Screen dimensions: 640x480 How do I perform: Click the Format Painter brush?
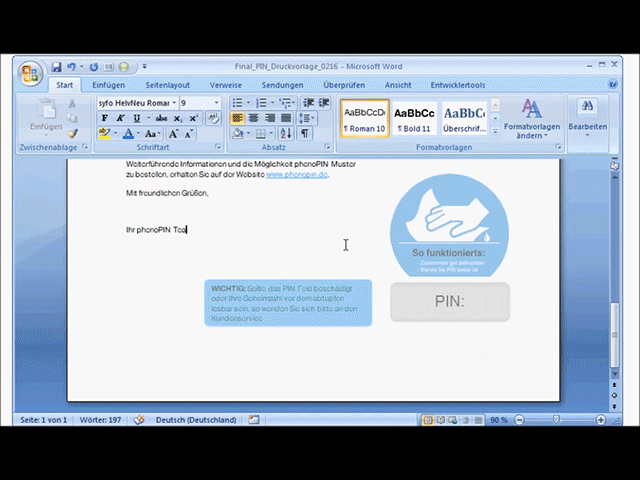click(73, 133)
